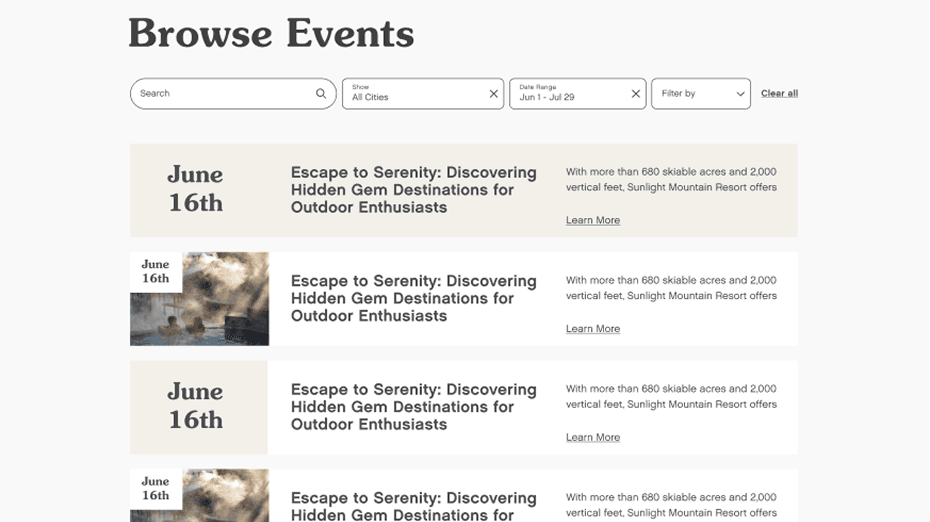
Task: Open the fourth event title at the page bottom
Action: click(413, 506)
